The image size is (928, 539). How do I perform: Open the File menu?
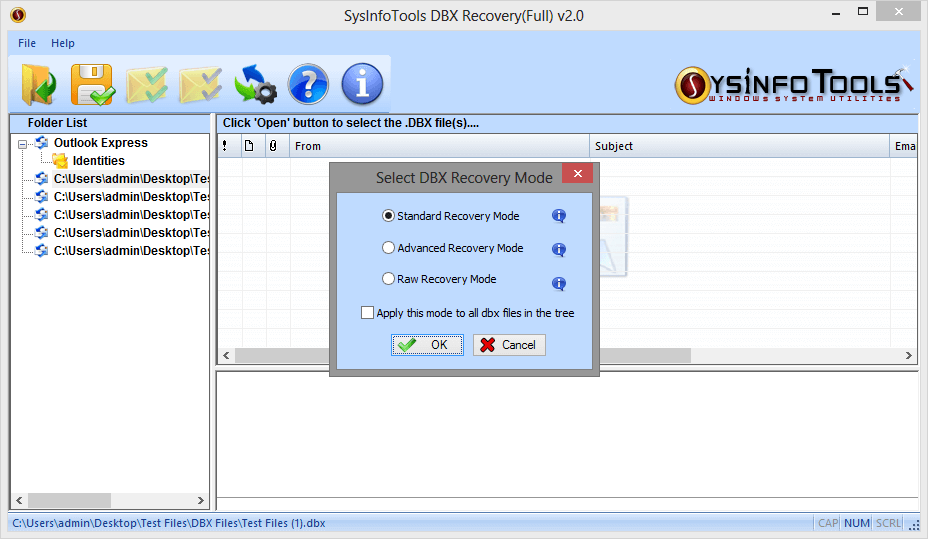27,43
